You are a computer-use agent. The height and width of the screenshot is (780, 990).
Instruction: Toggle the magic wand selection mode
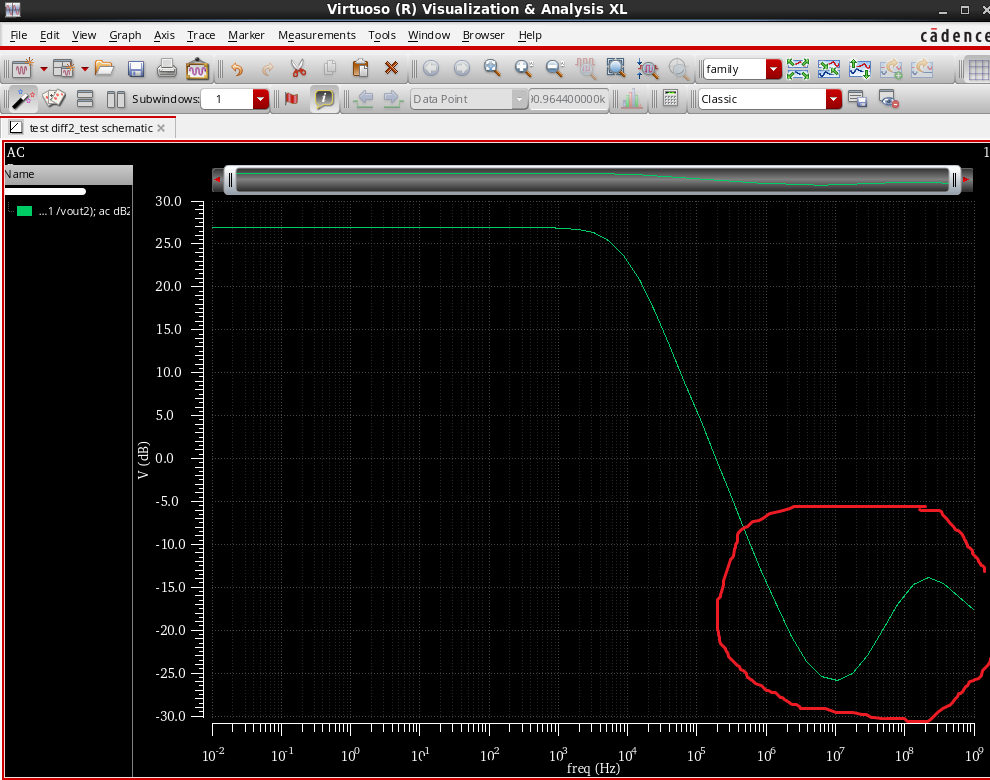[22, 99]
